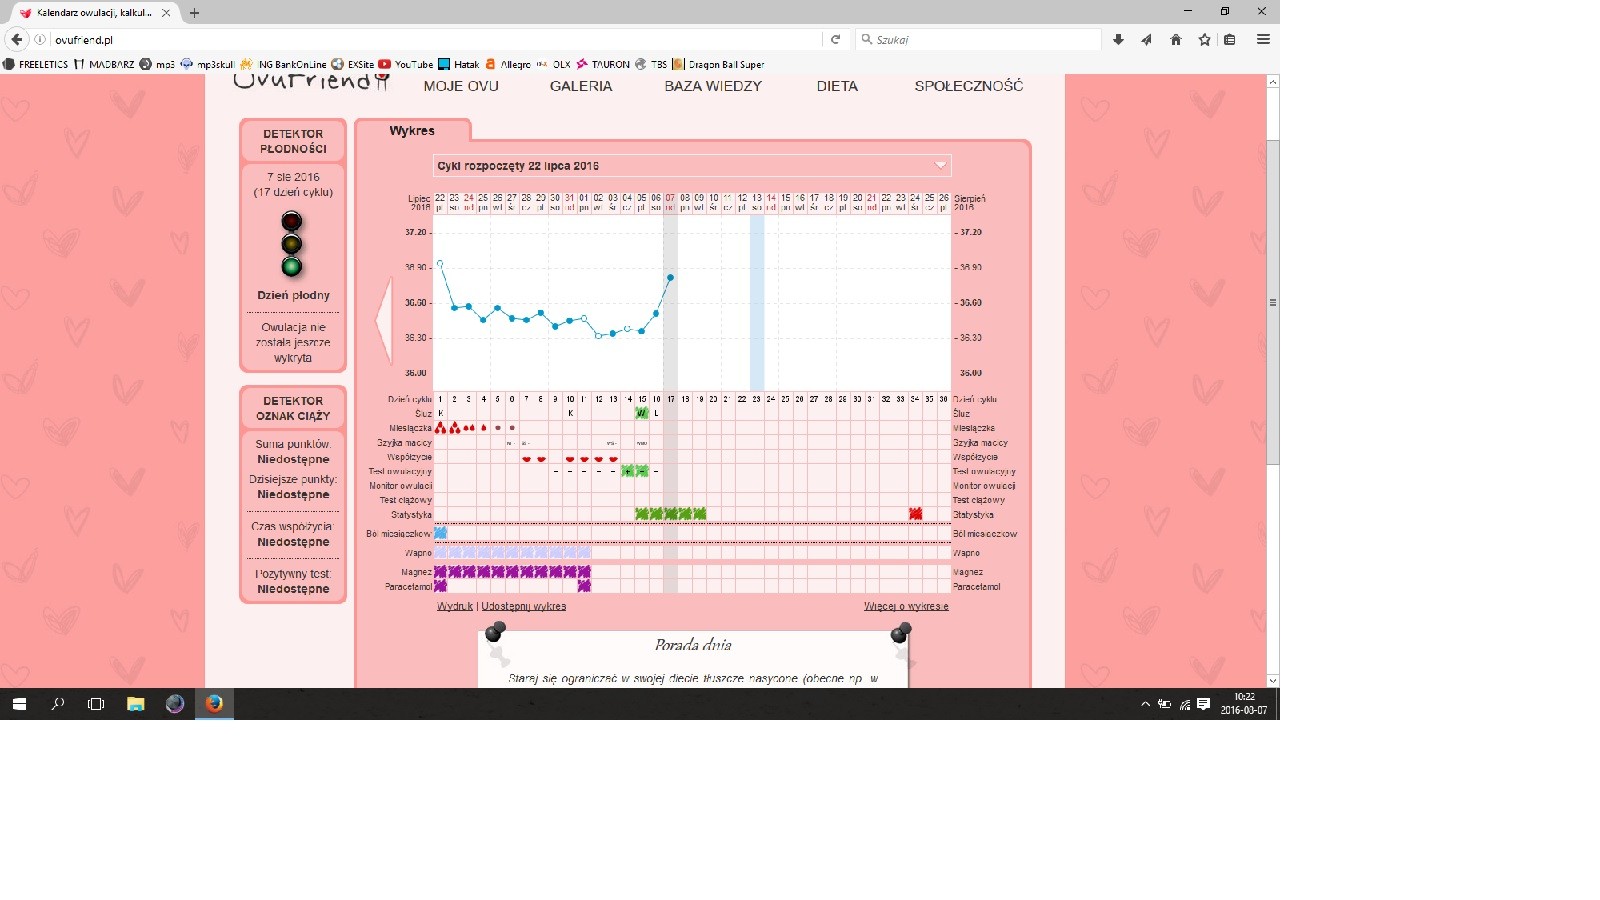Go to the browser home page icon

tap(1176, 39)
